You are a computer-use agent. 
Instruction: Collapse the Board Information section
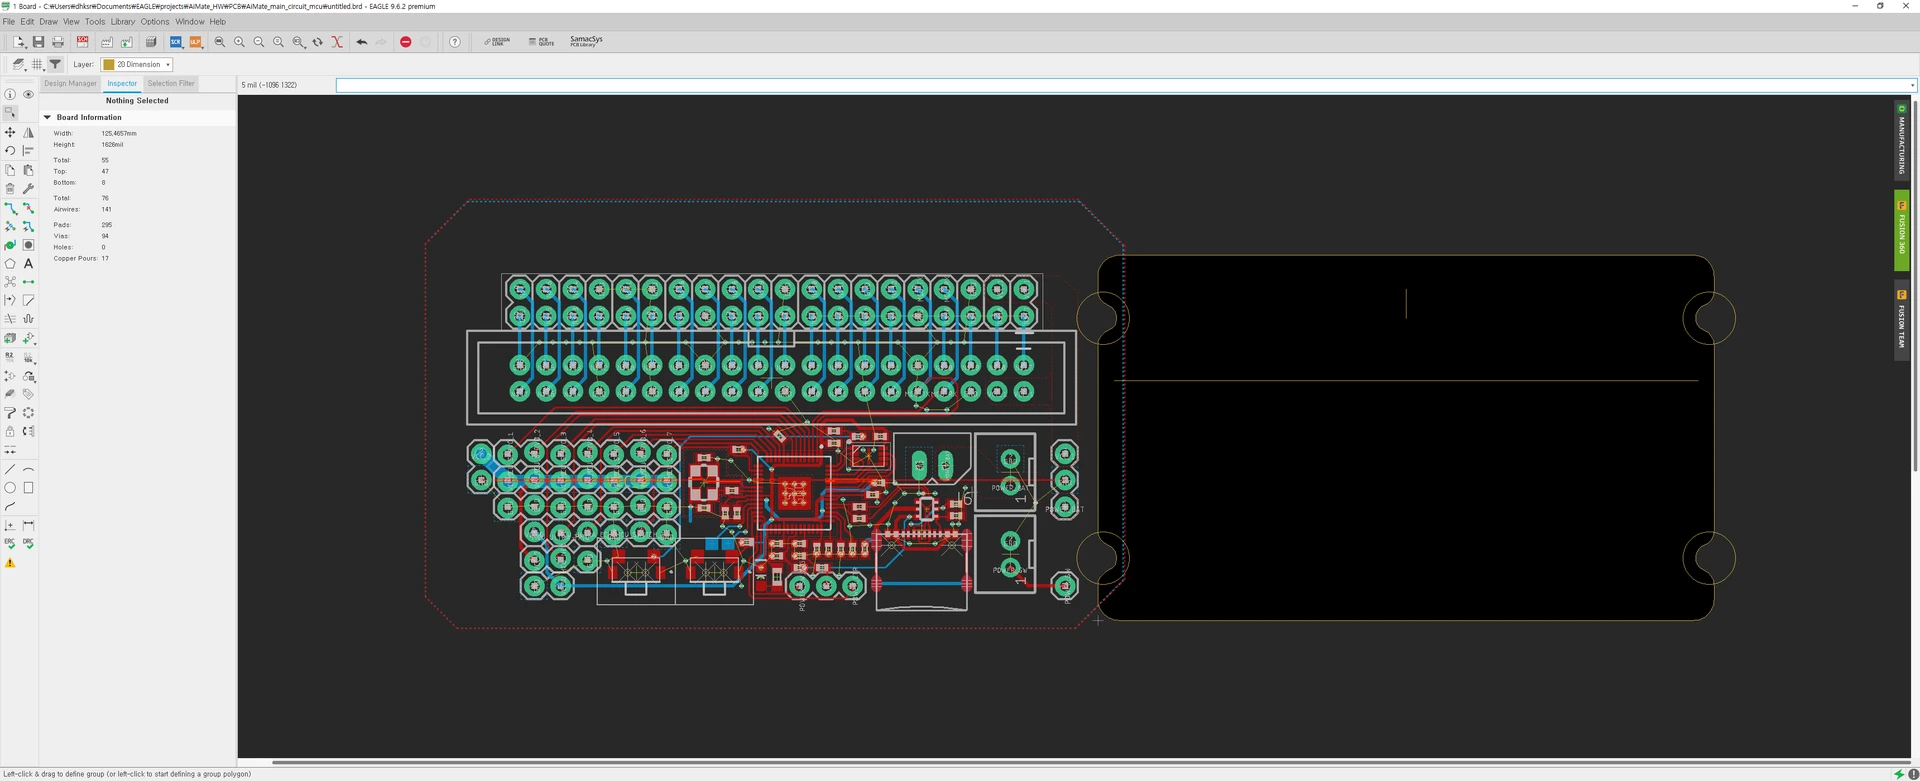(47, 117)
